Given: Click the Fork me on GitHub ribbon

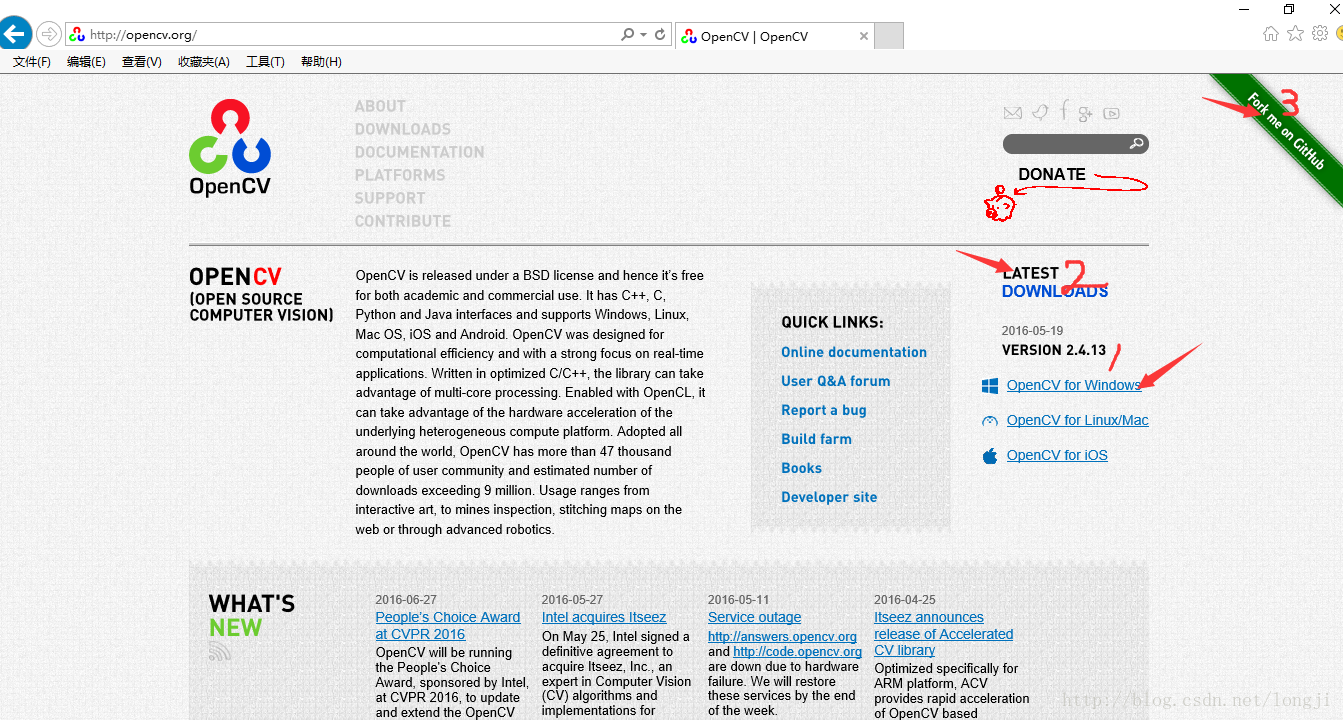Looking at the screenshot, I should (x=1284, y=131).
